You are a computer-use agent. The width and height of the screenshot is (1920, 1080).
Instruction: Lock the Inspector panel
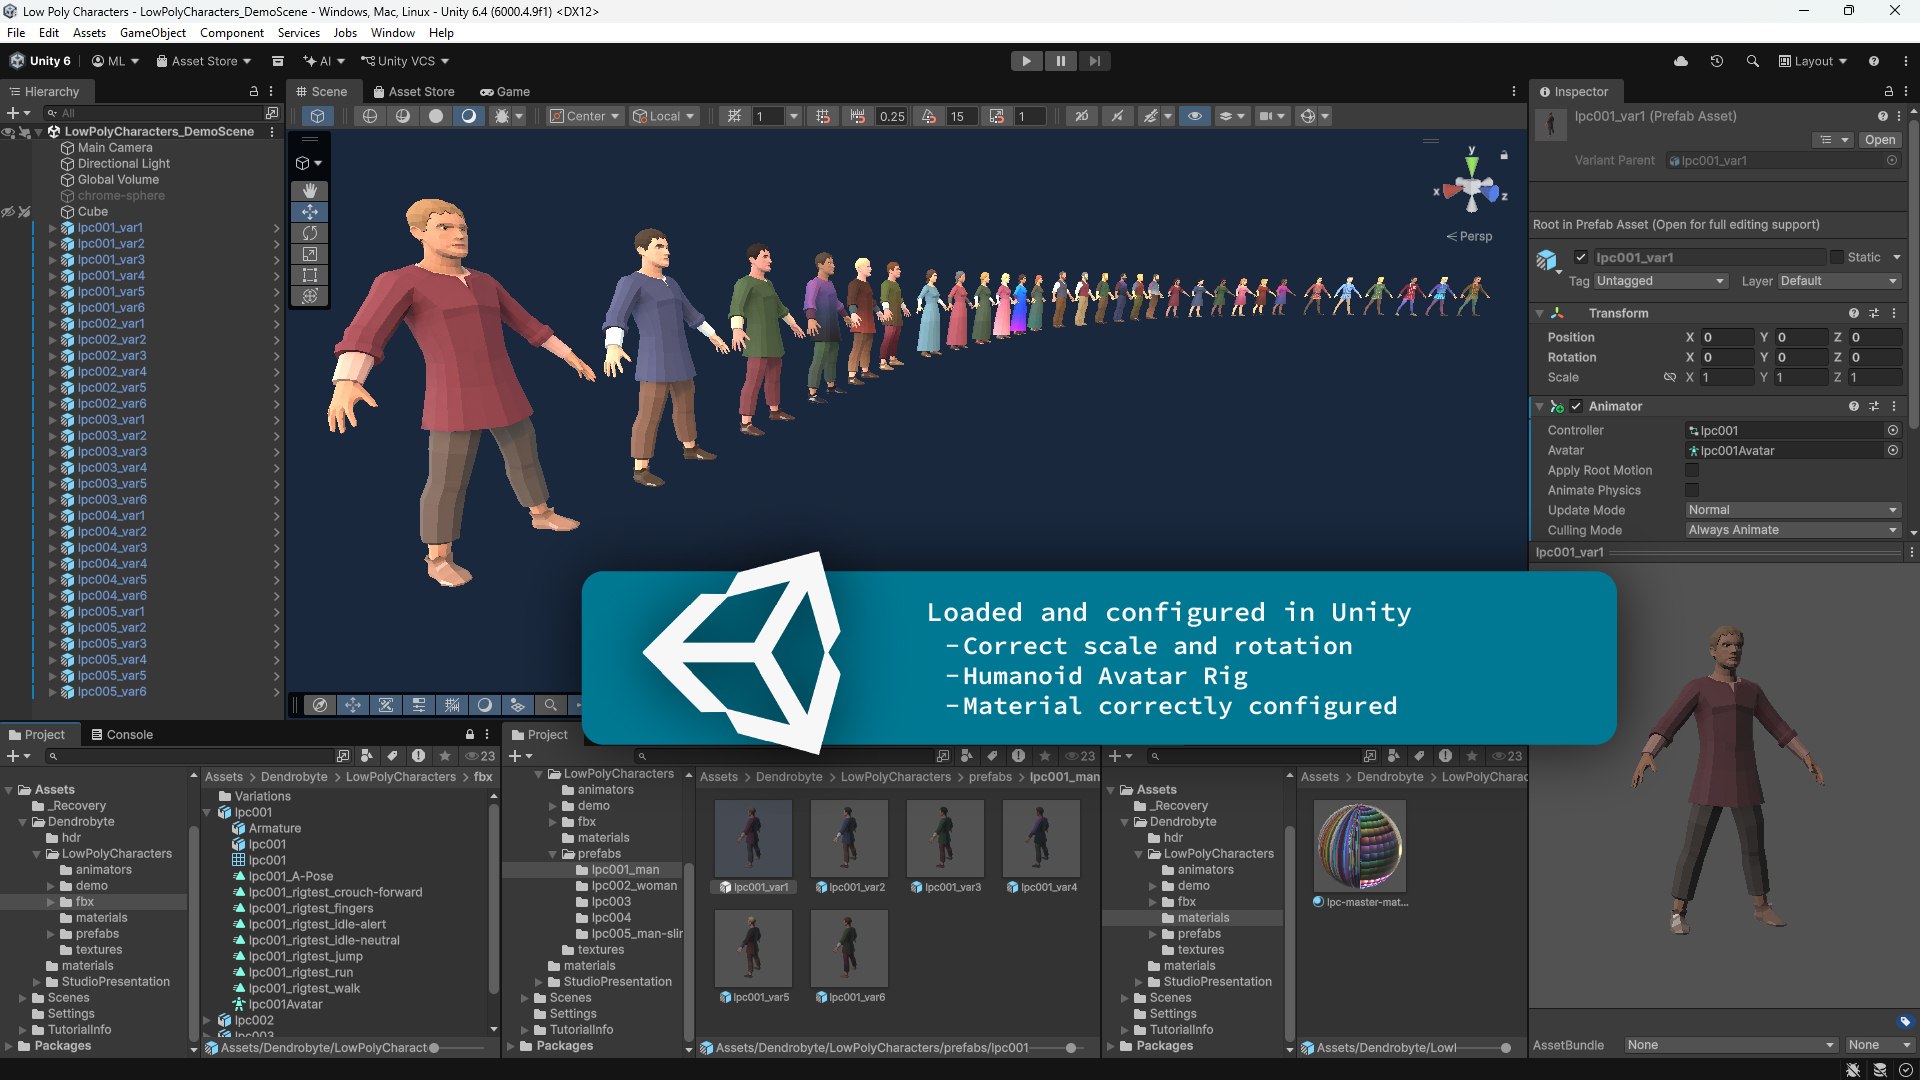coord(1889,91)
